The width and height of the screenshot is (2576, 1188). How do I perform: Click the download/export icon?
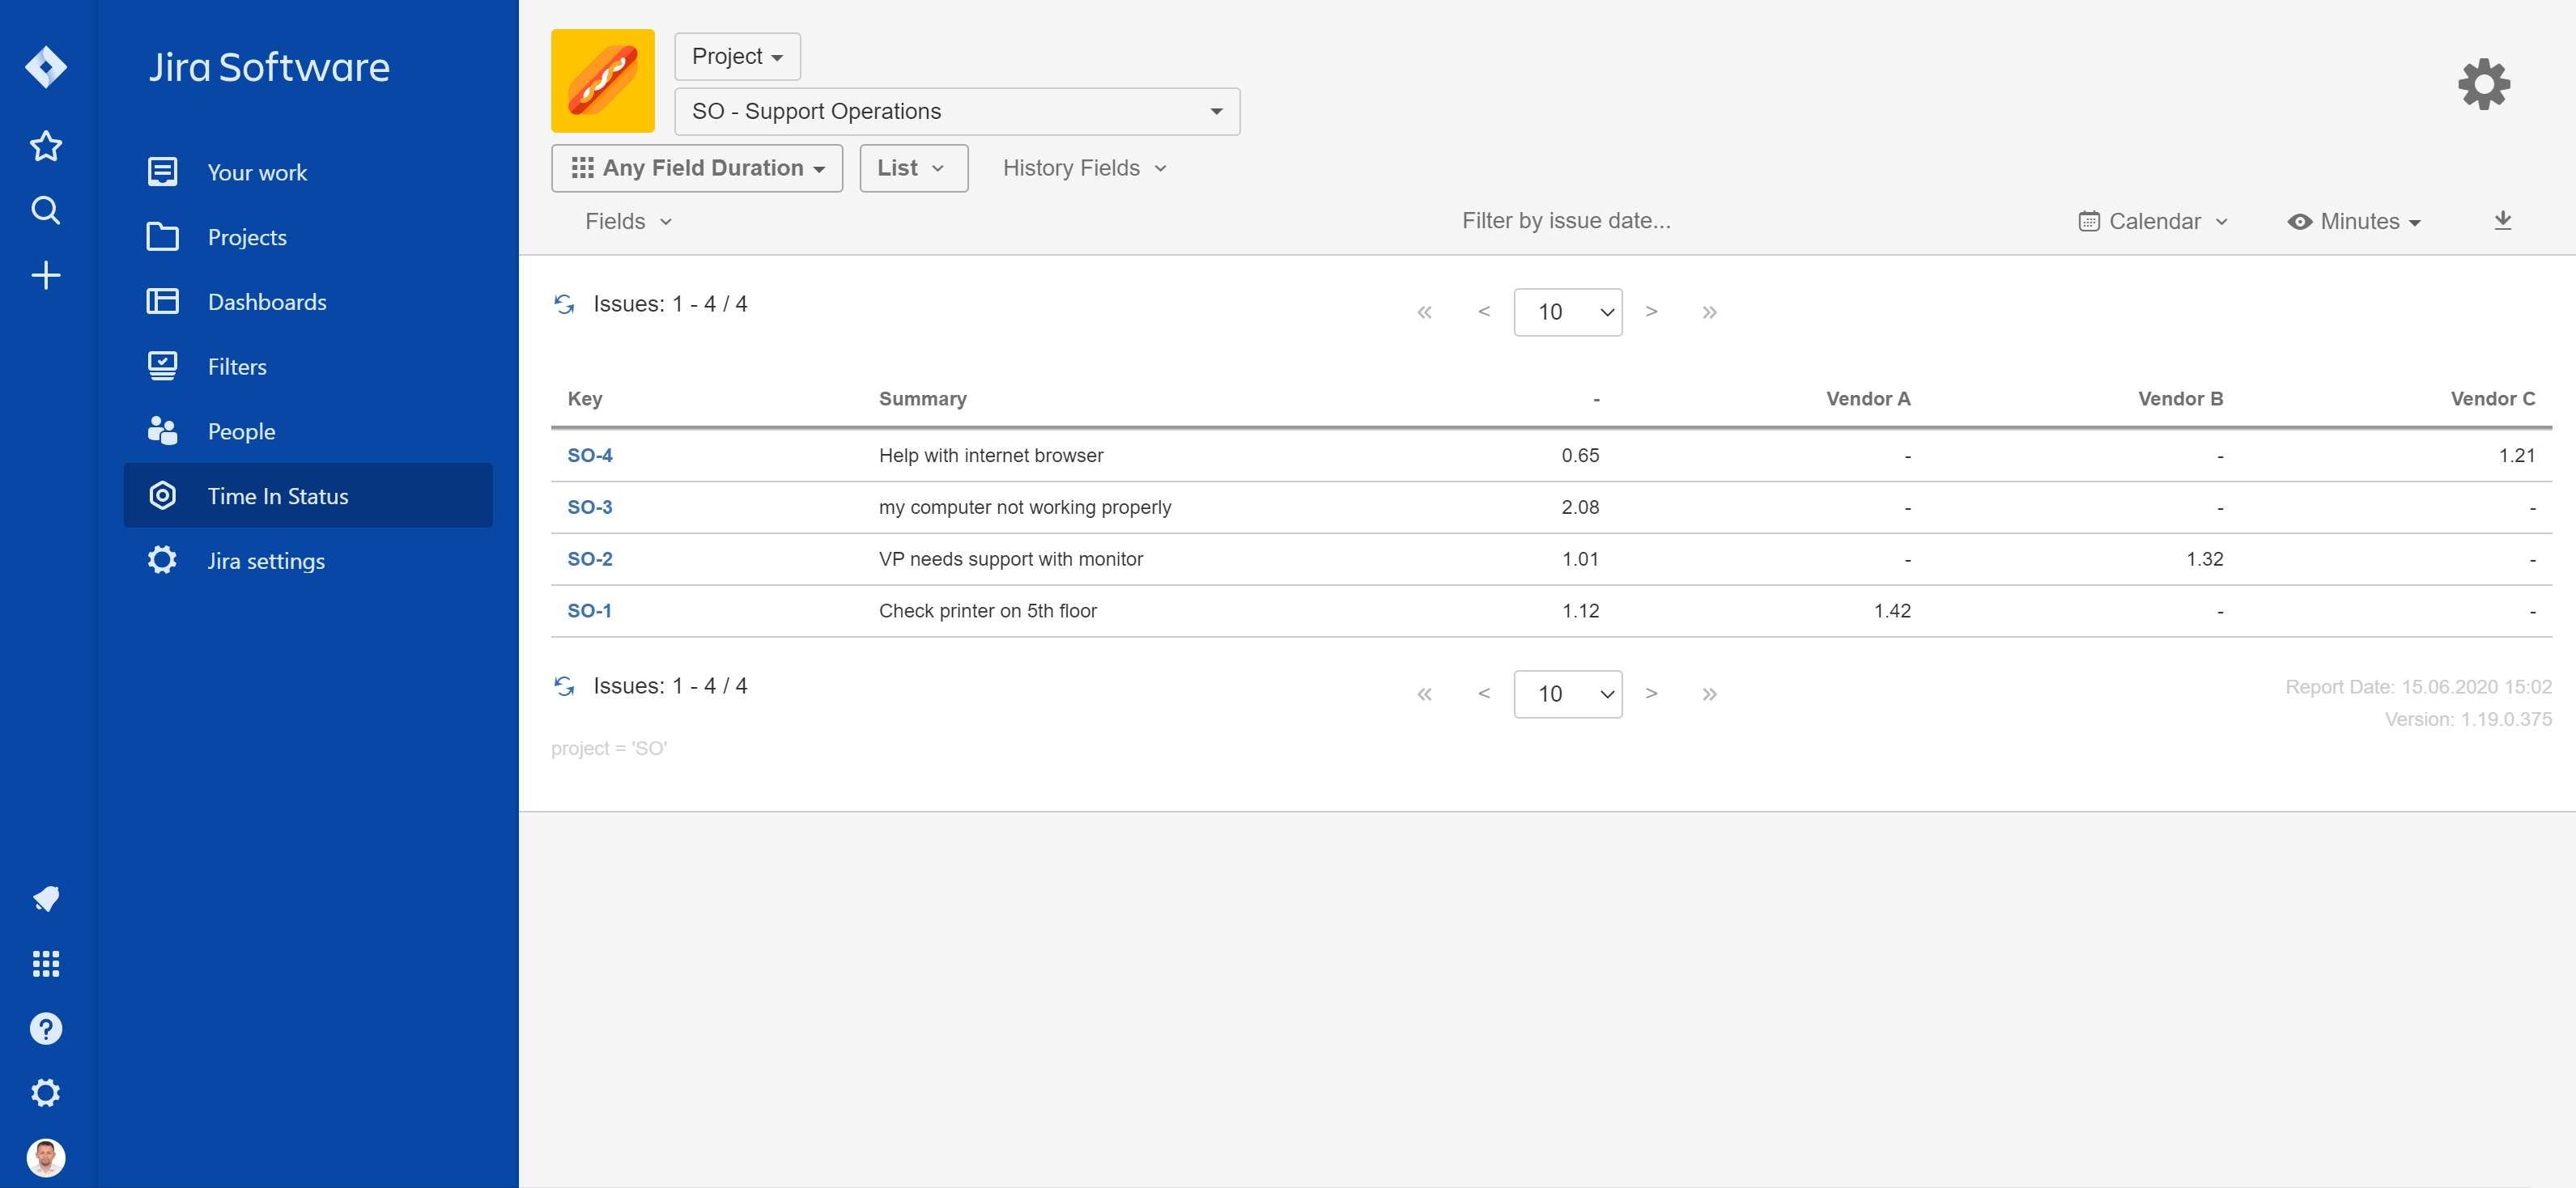[2503, 220]
